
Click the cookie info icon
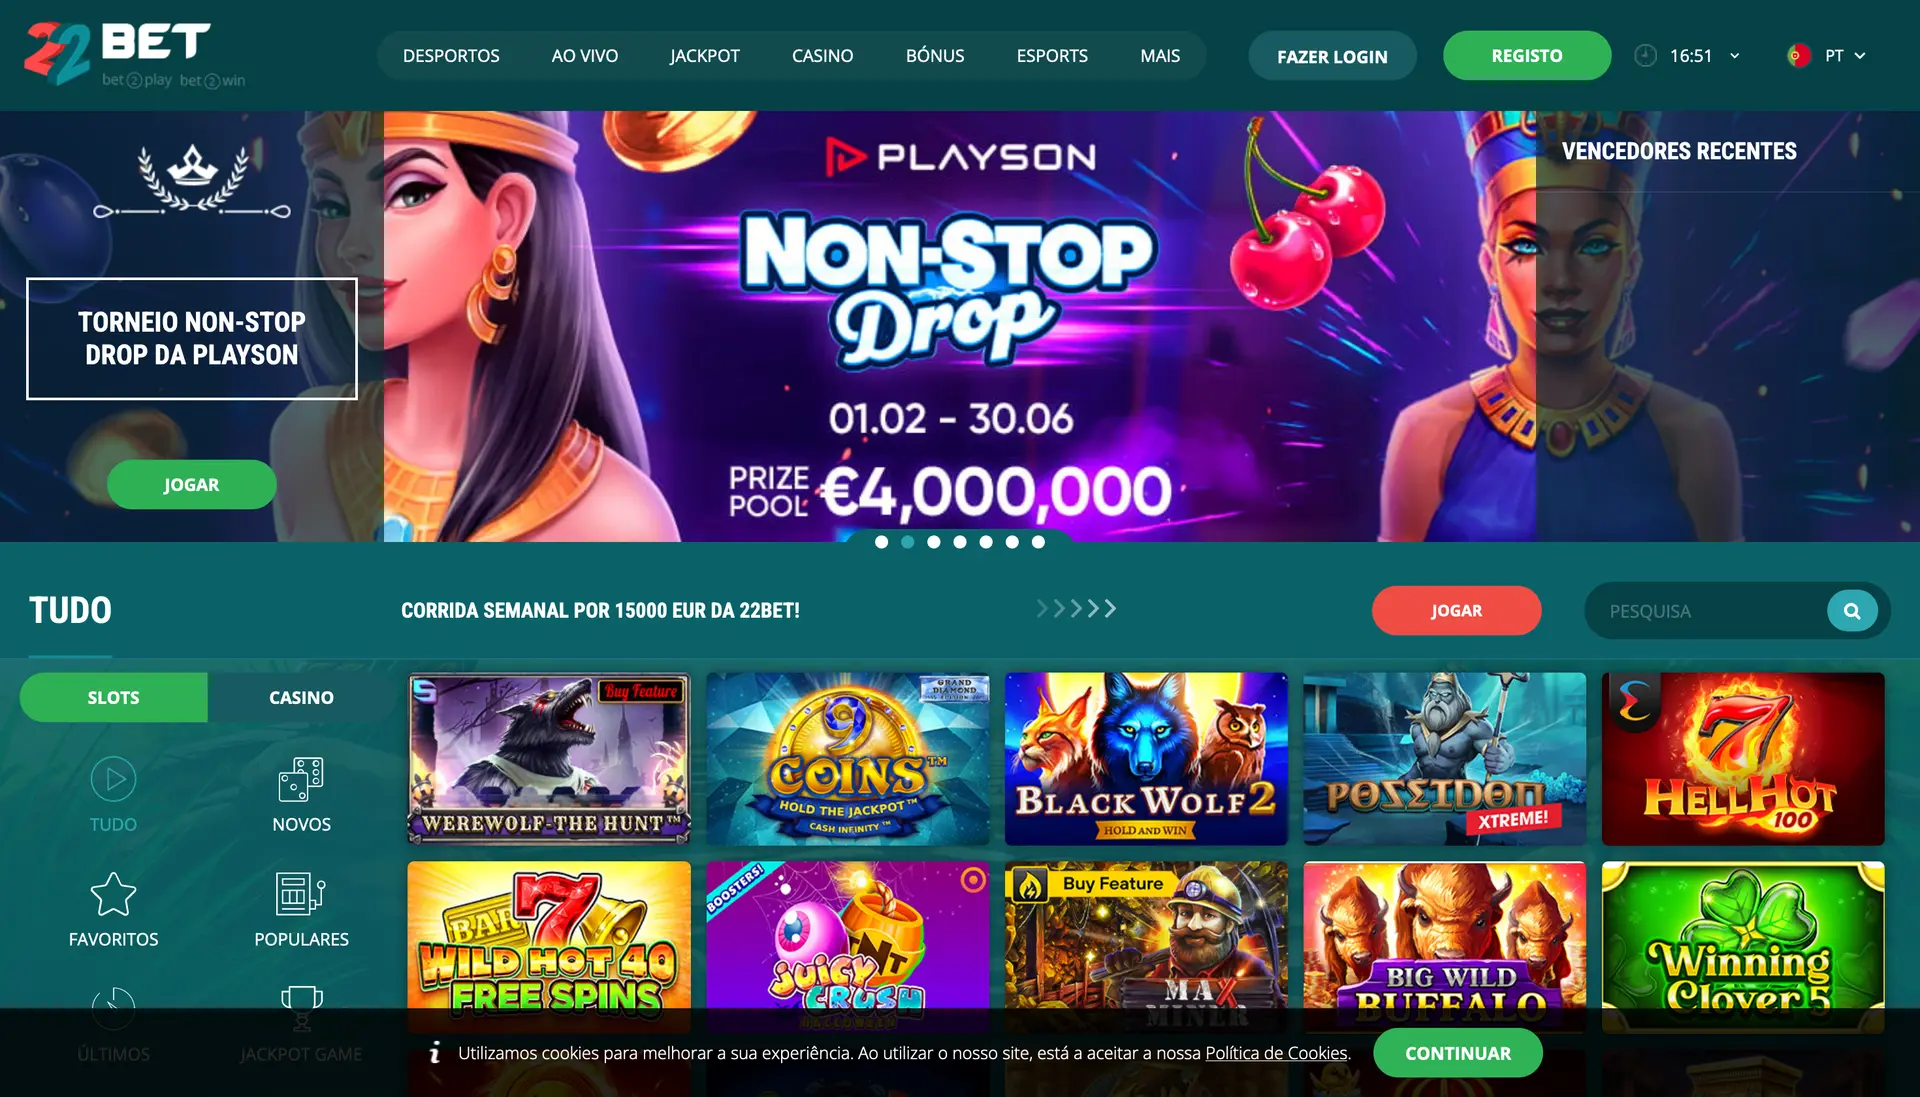click(x=434, y=1053)
